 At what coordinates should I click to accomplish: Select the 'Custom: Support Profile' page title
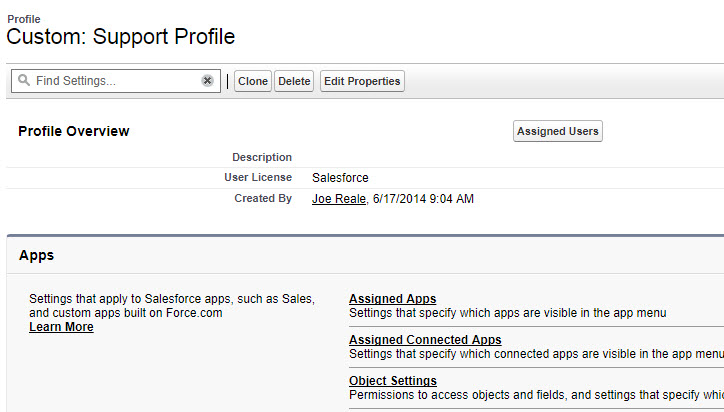tap(121, 36)
